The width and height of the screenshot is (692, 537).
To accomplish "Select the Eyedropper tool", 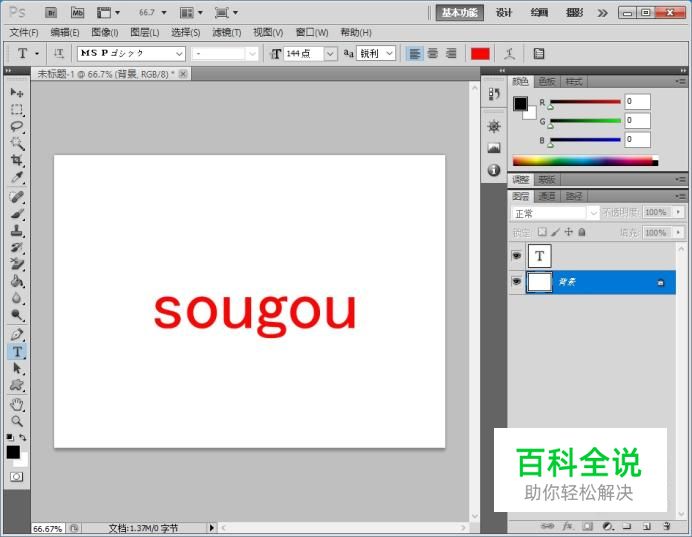I will [17, 177].
